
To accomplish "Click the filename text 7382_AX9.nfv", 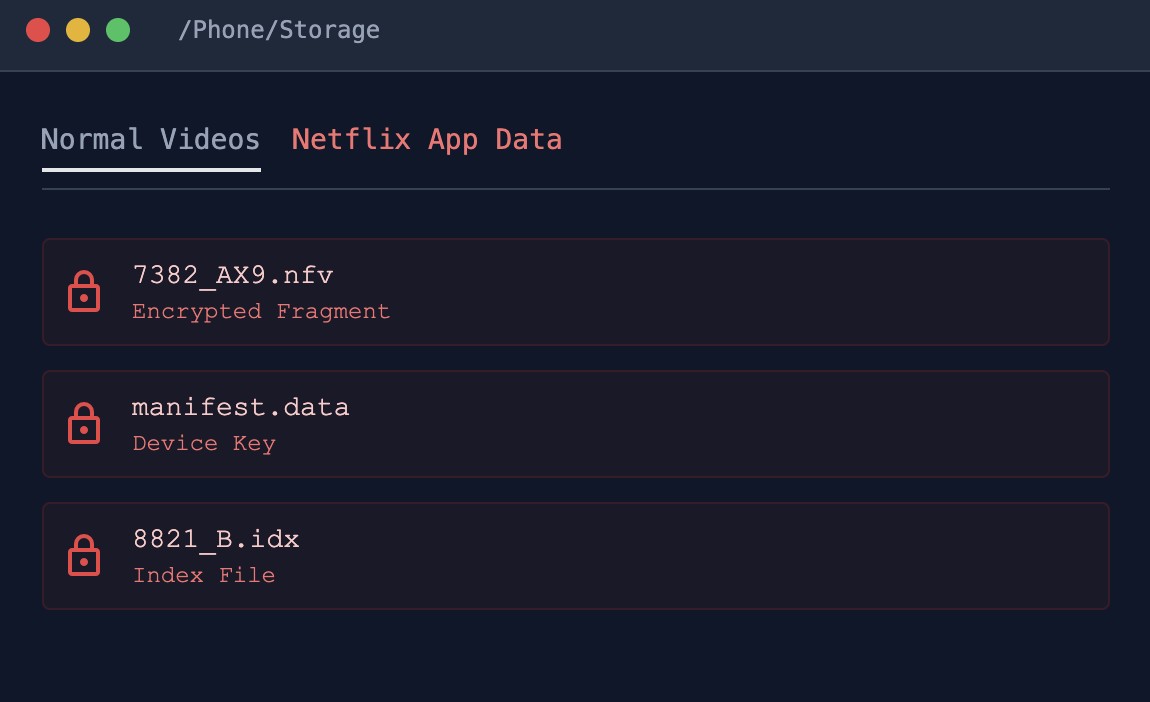I will [233, 275].
